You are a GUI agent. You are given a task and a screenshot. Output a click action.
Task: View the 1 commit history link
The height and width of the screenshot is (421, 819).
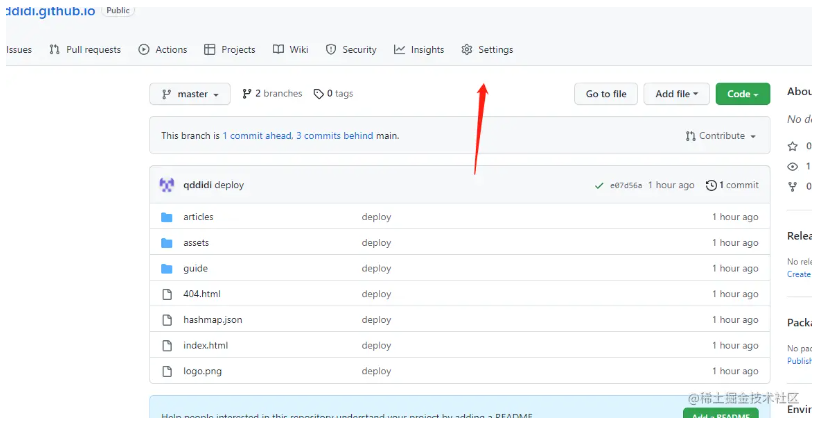click(x=732, y=185)
